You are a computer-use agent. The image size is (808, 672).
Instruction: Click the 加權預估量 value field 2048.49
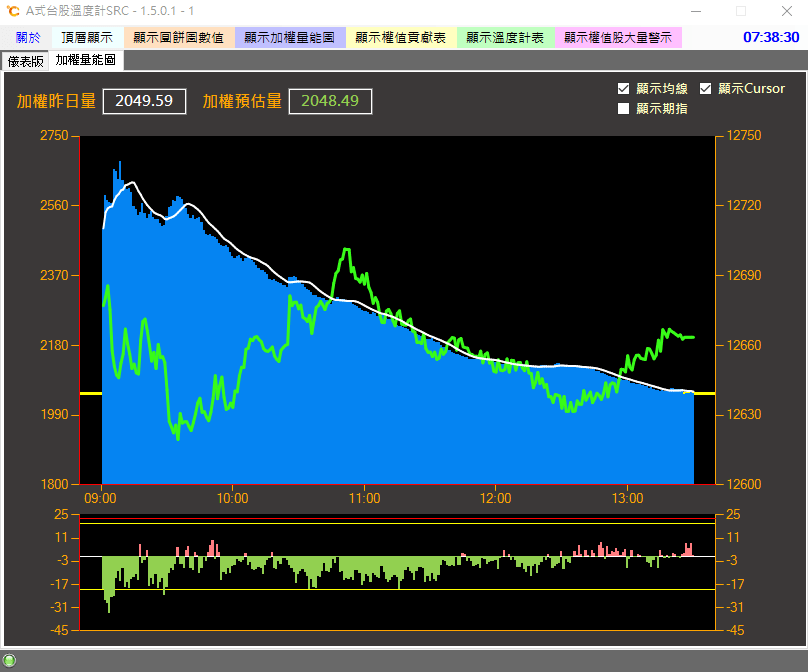click(330, 101)
